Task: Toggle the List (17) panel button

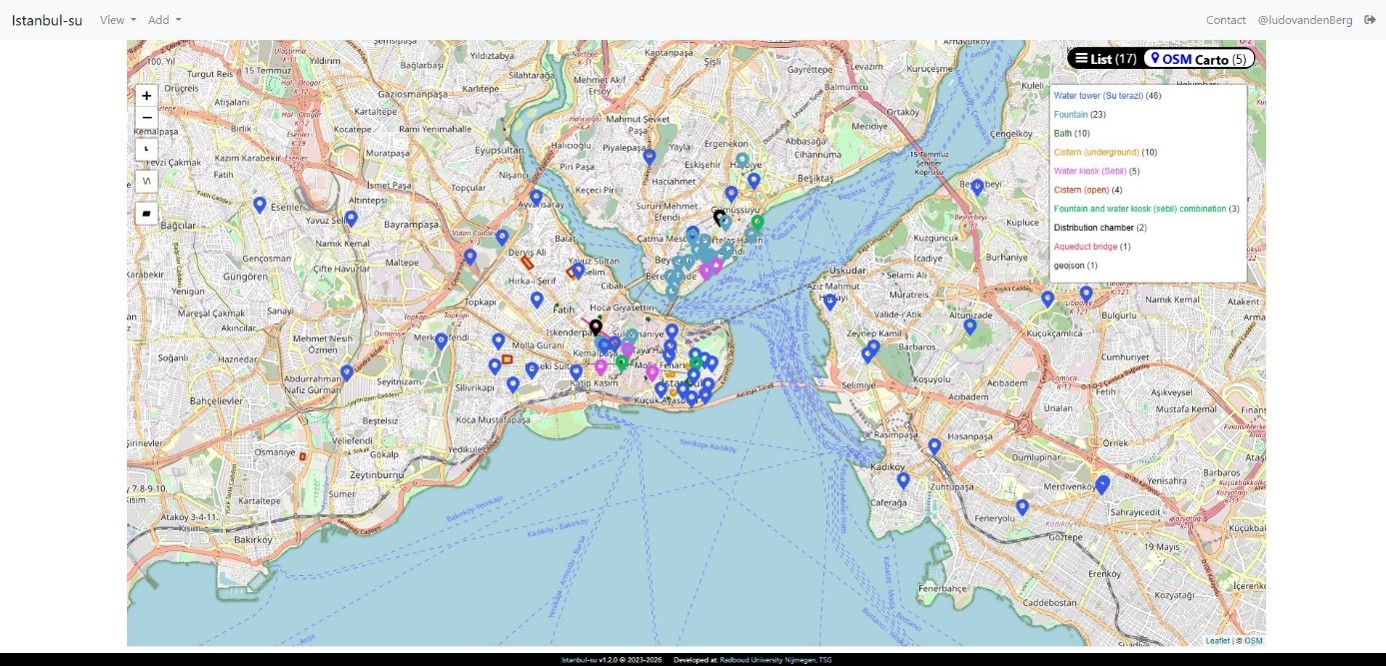Action: [x=1105, y=59]
